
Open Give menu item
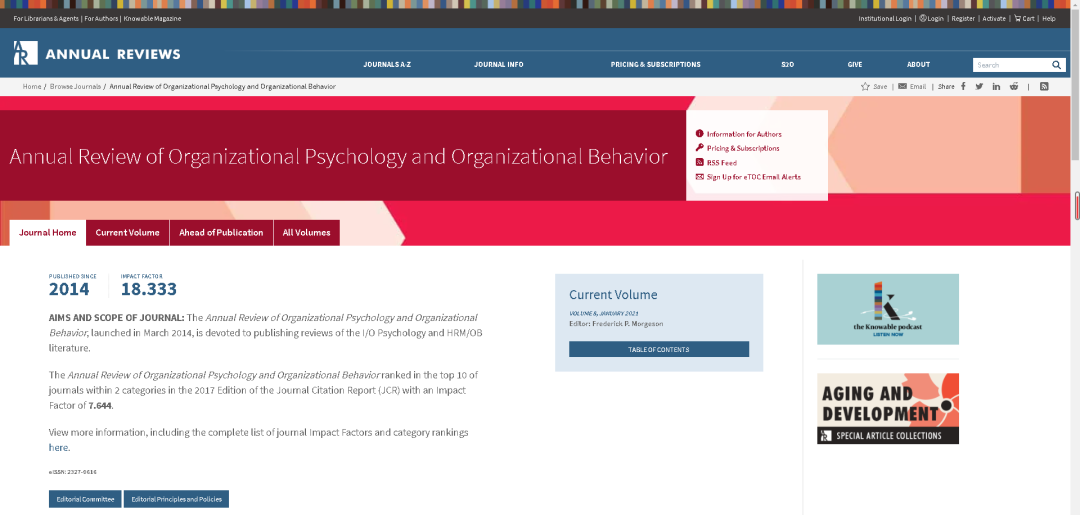(855, 64)
